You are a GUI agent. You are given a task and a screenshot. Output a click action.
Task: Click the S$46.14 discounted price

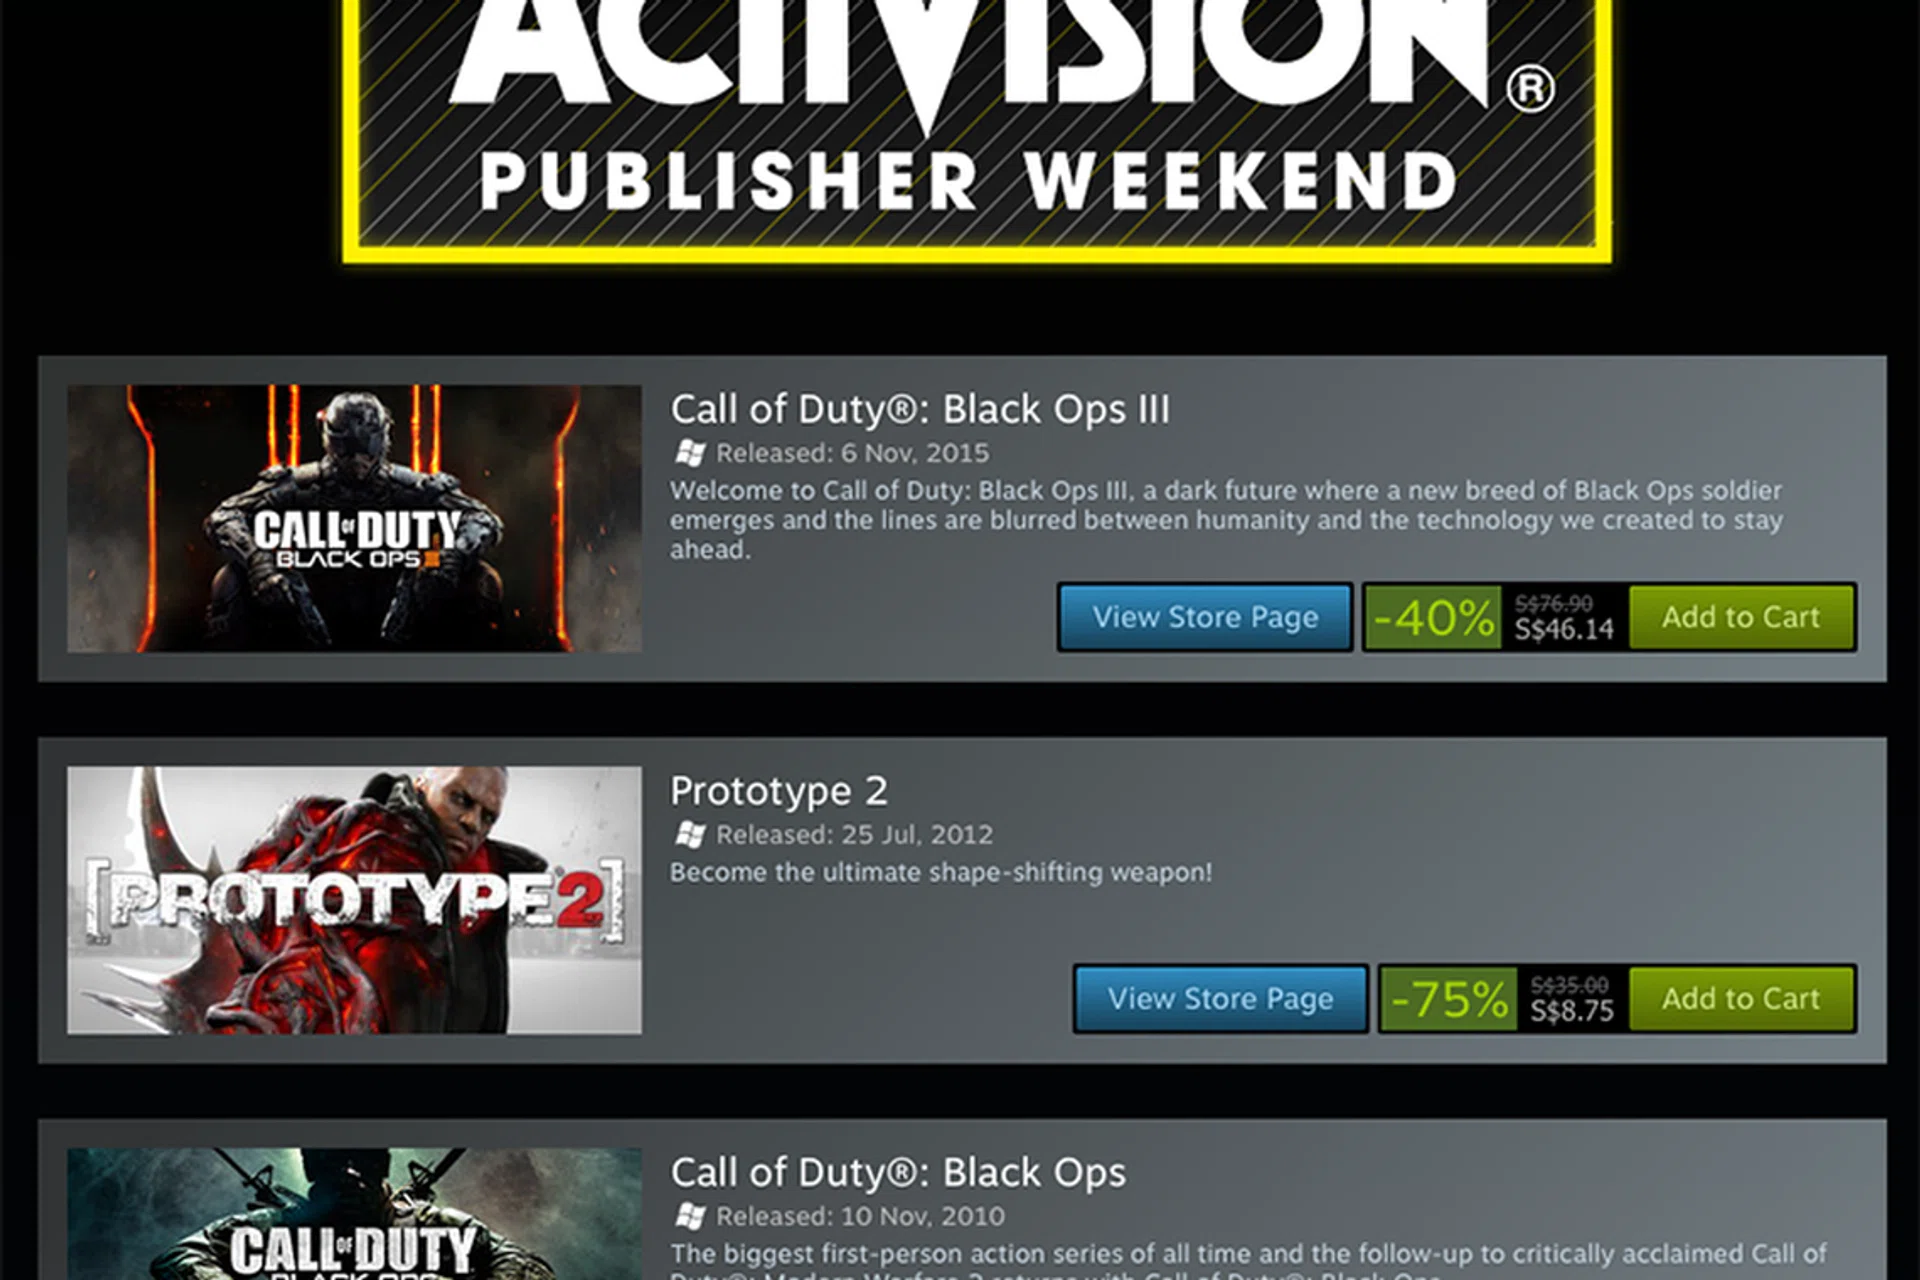tap(1564, 629)
